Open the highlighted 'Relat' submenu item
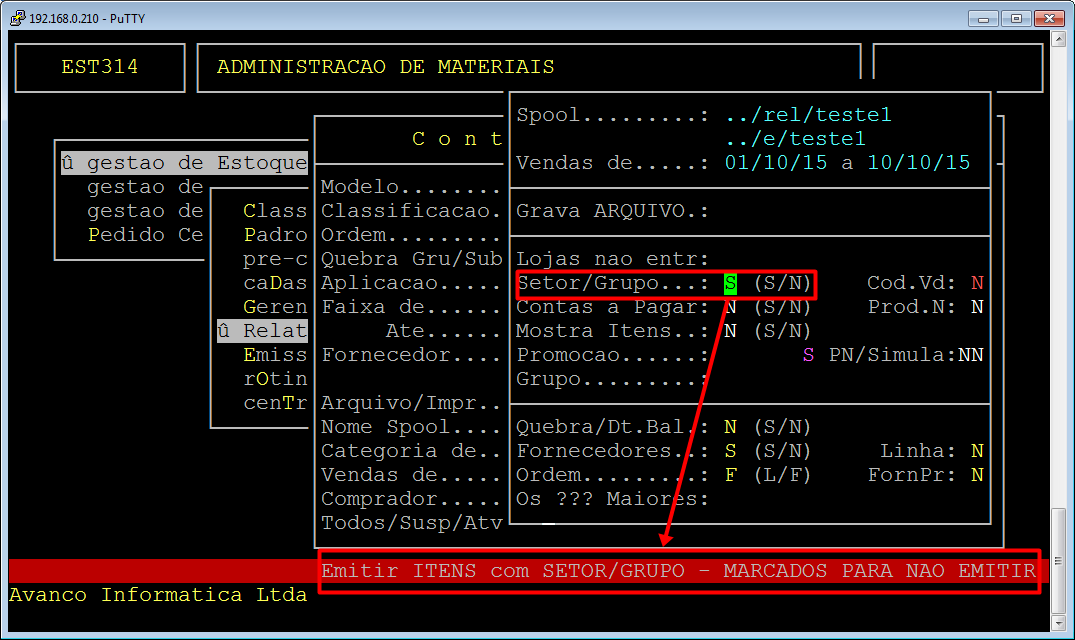1075x640 pixels. pos(262,331)
